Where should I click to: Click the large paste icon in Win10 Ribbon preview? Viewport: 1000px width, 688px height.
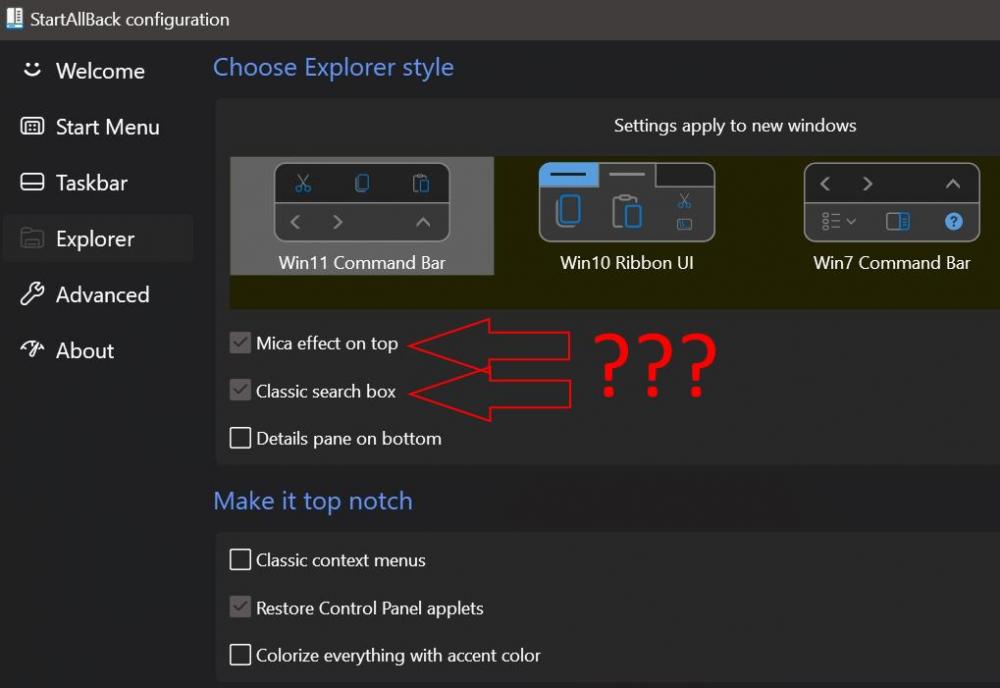coord(627,211)
